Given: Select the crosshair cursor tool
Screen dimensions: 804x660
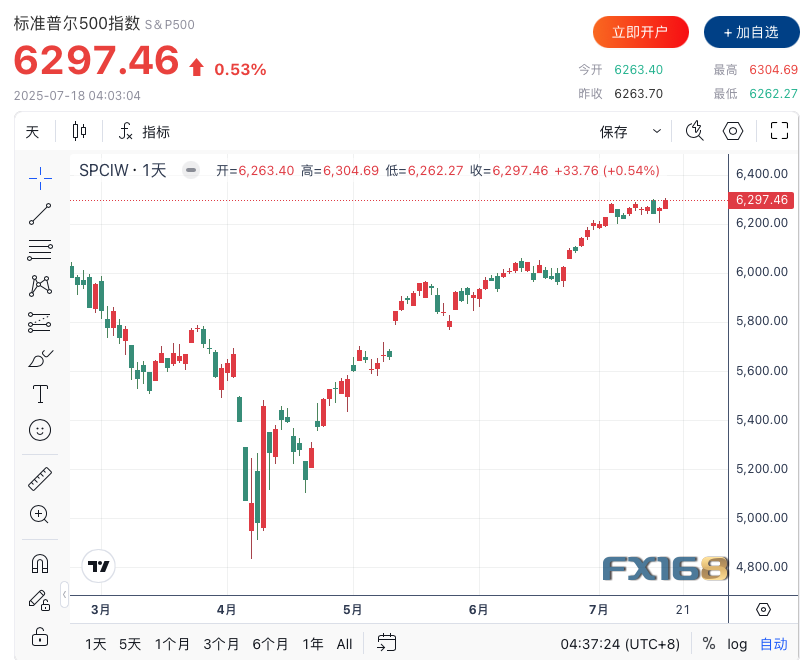Looking at the screenshot, I should click(40, 178).
